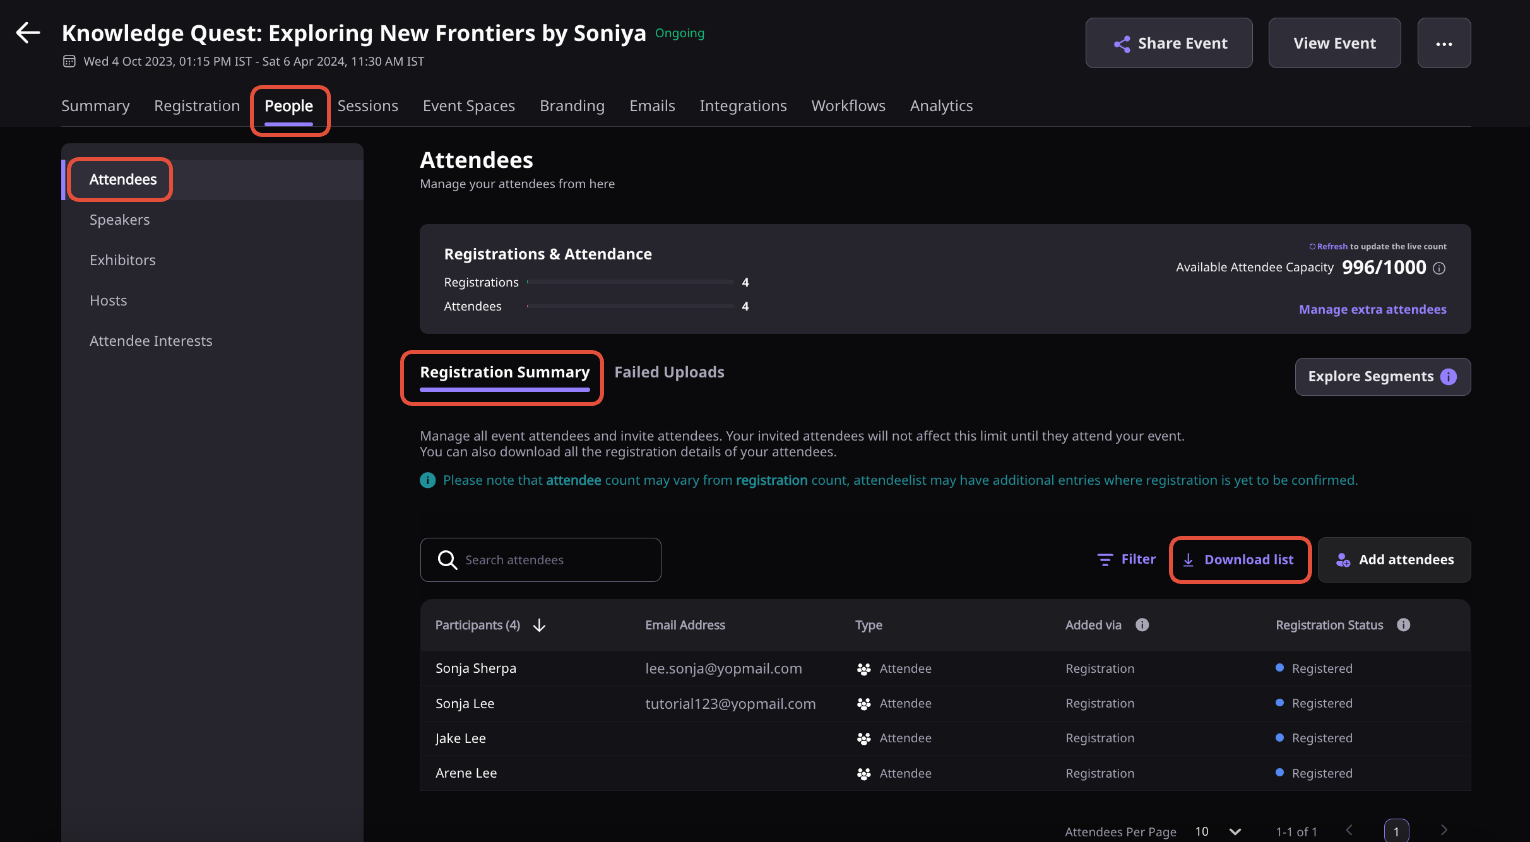
Task: Click the magnifier search icon
Action: [447, 560]
